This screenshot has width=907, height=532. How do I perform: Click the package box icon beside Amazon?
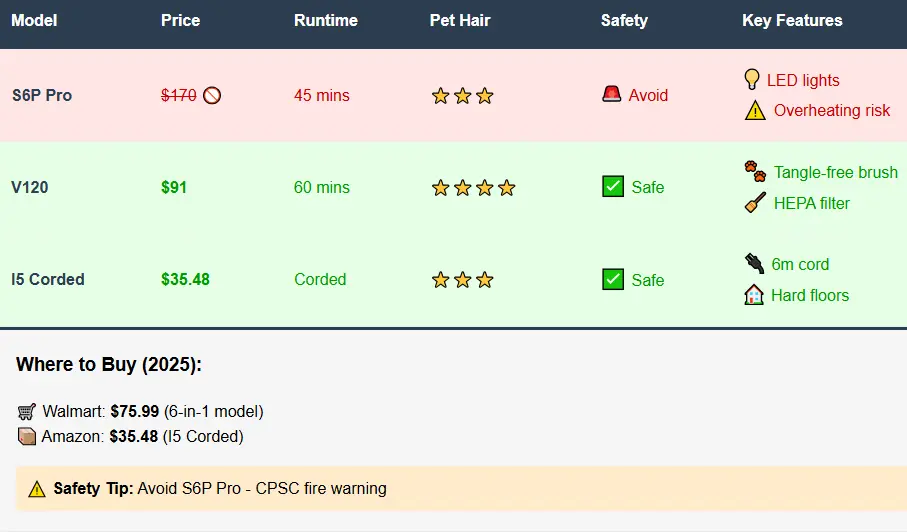click(x=27, y=436)
